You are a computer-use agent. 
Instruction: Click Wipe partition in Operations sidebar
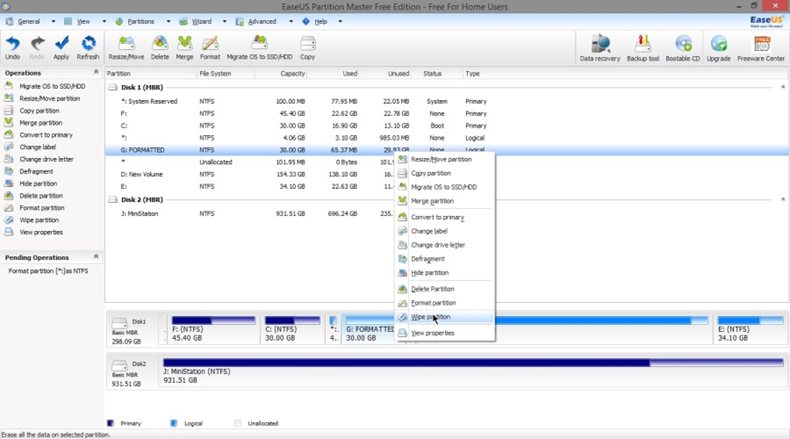[x=39, y=220]
